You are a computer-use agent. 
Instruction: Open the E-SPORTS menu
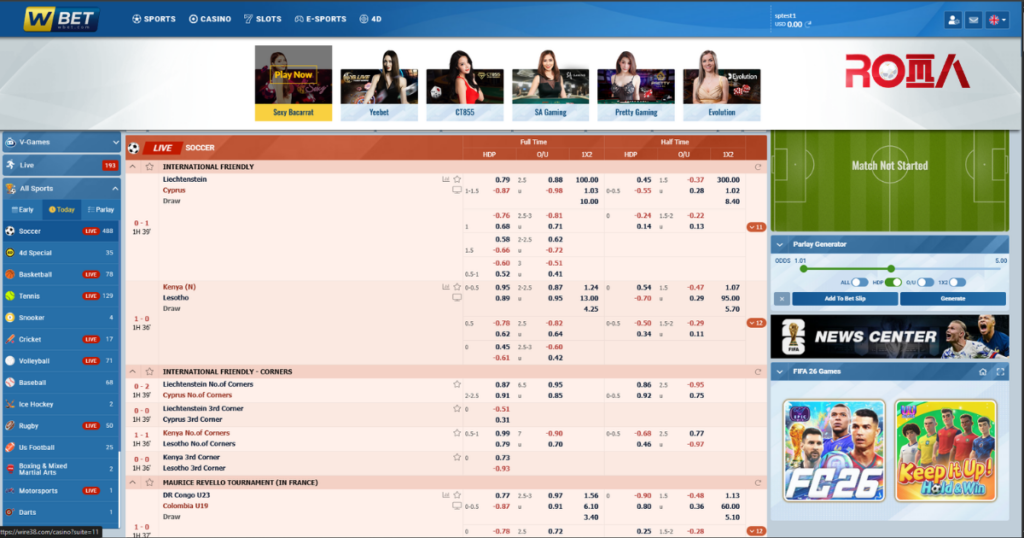pos(320,19)
